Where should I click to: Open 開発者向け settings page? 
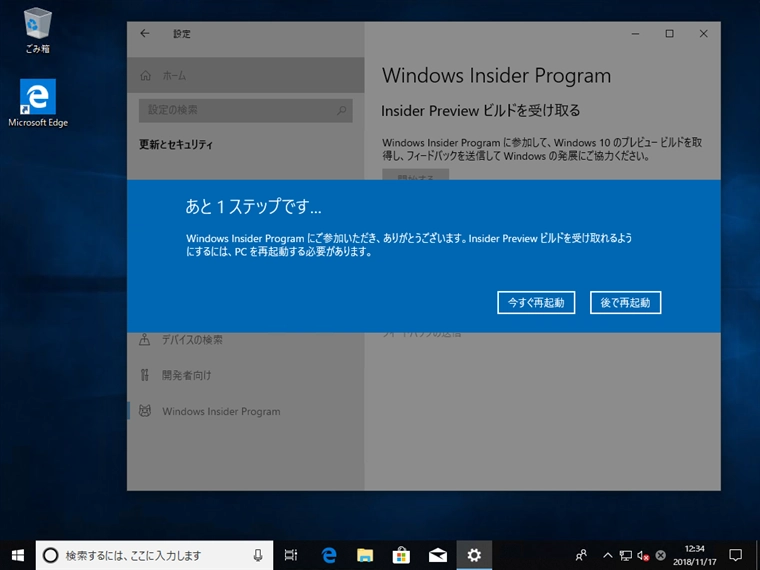(246, 375)
